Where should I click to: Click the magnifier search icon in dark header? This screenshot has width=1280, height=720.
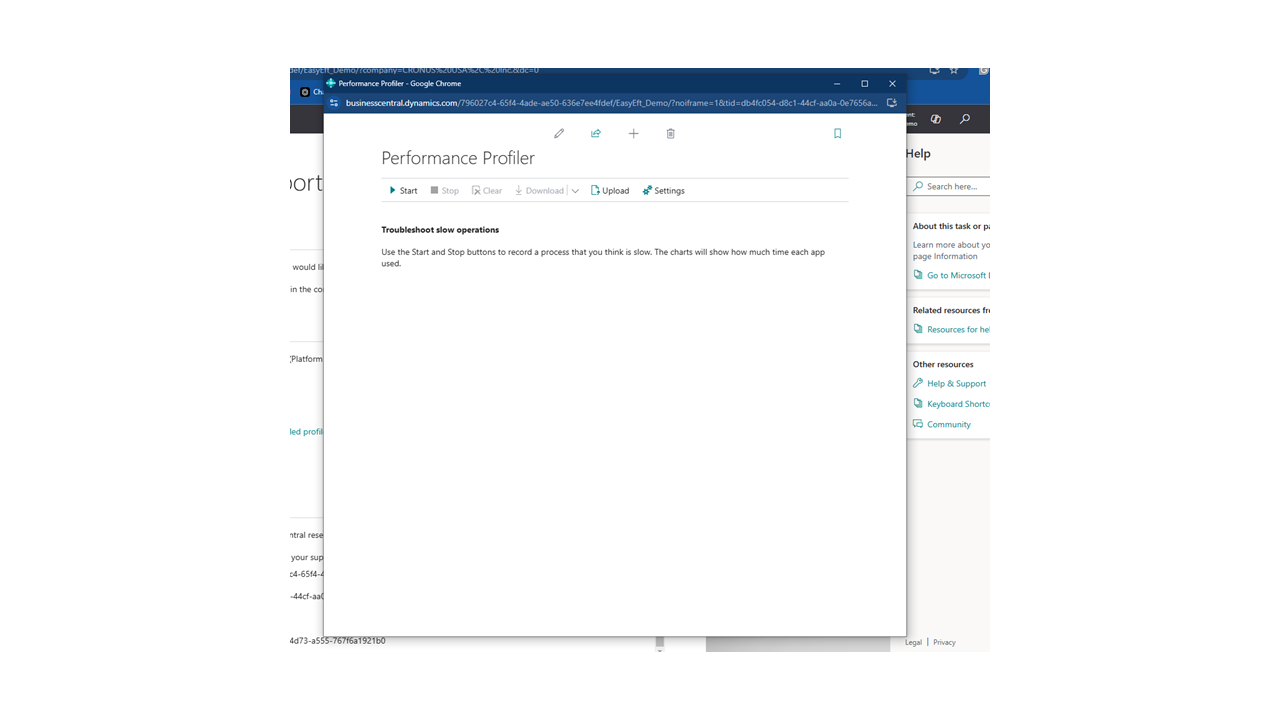click(x=964, y=119)
